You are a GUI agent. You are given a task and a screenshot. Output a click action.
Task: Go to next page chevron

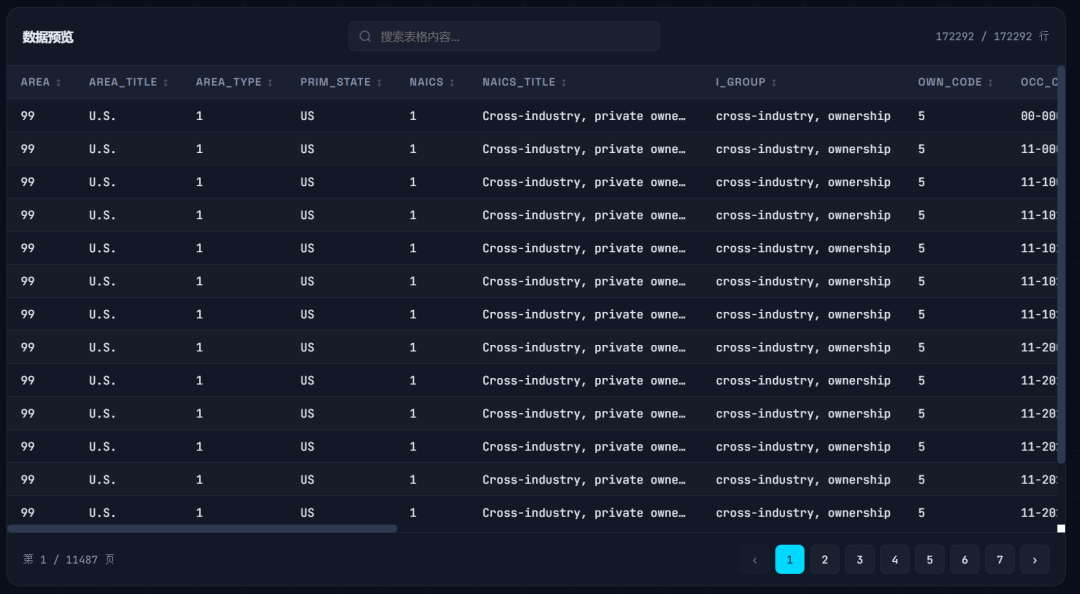[x=1035, y=560]
